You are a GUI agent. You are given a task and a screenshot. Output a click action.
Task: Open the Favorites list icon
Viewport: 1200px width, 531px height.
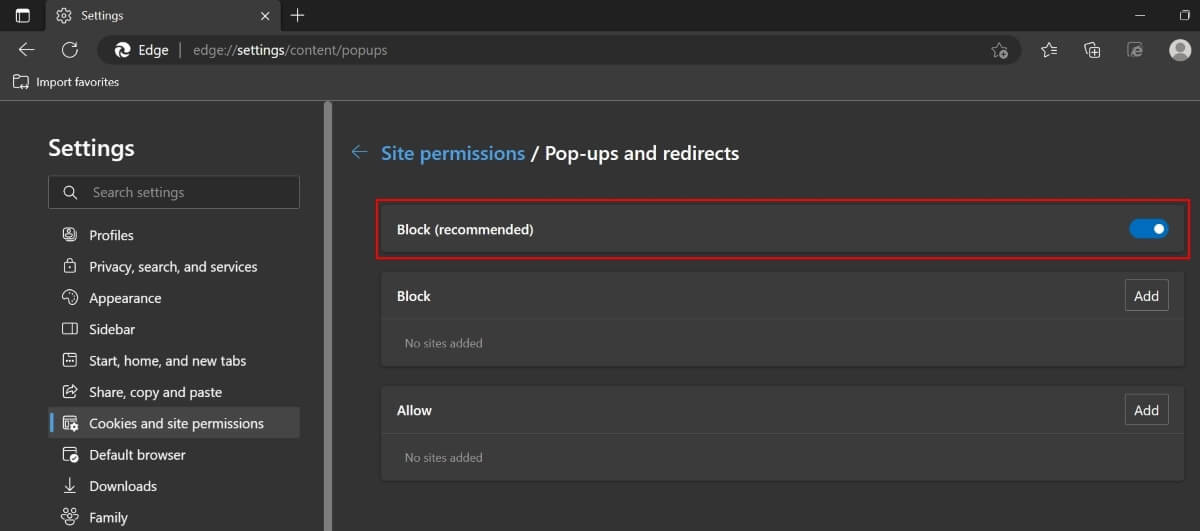point(1049,50)
